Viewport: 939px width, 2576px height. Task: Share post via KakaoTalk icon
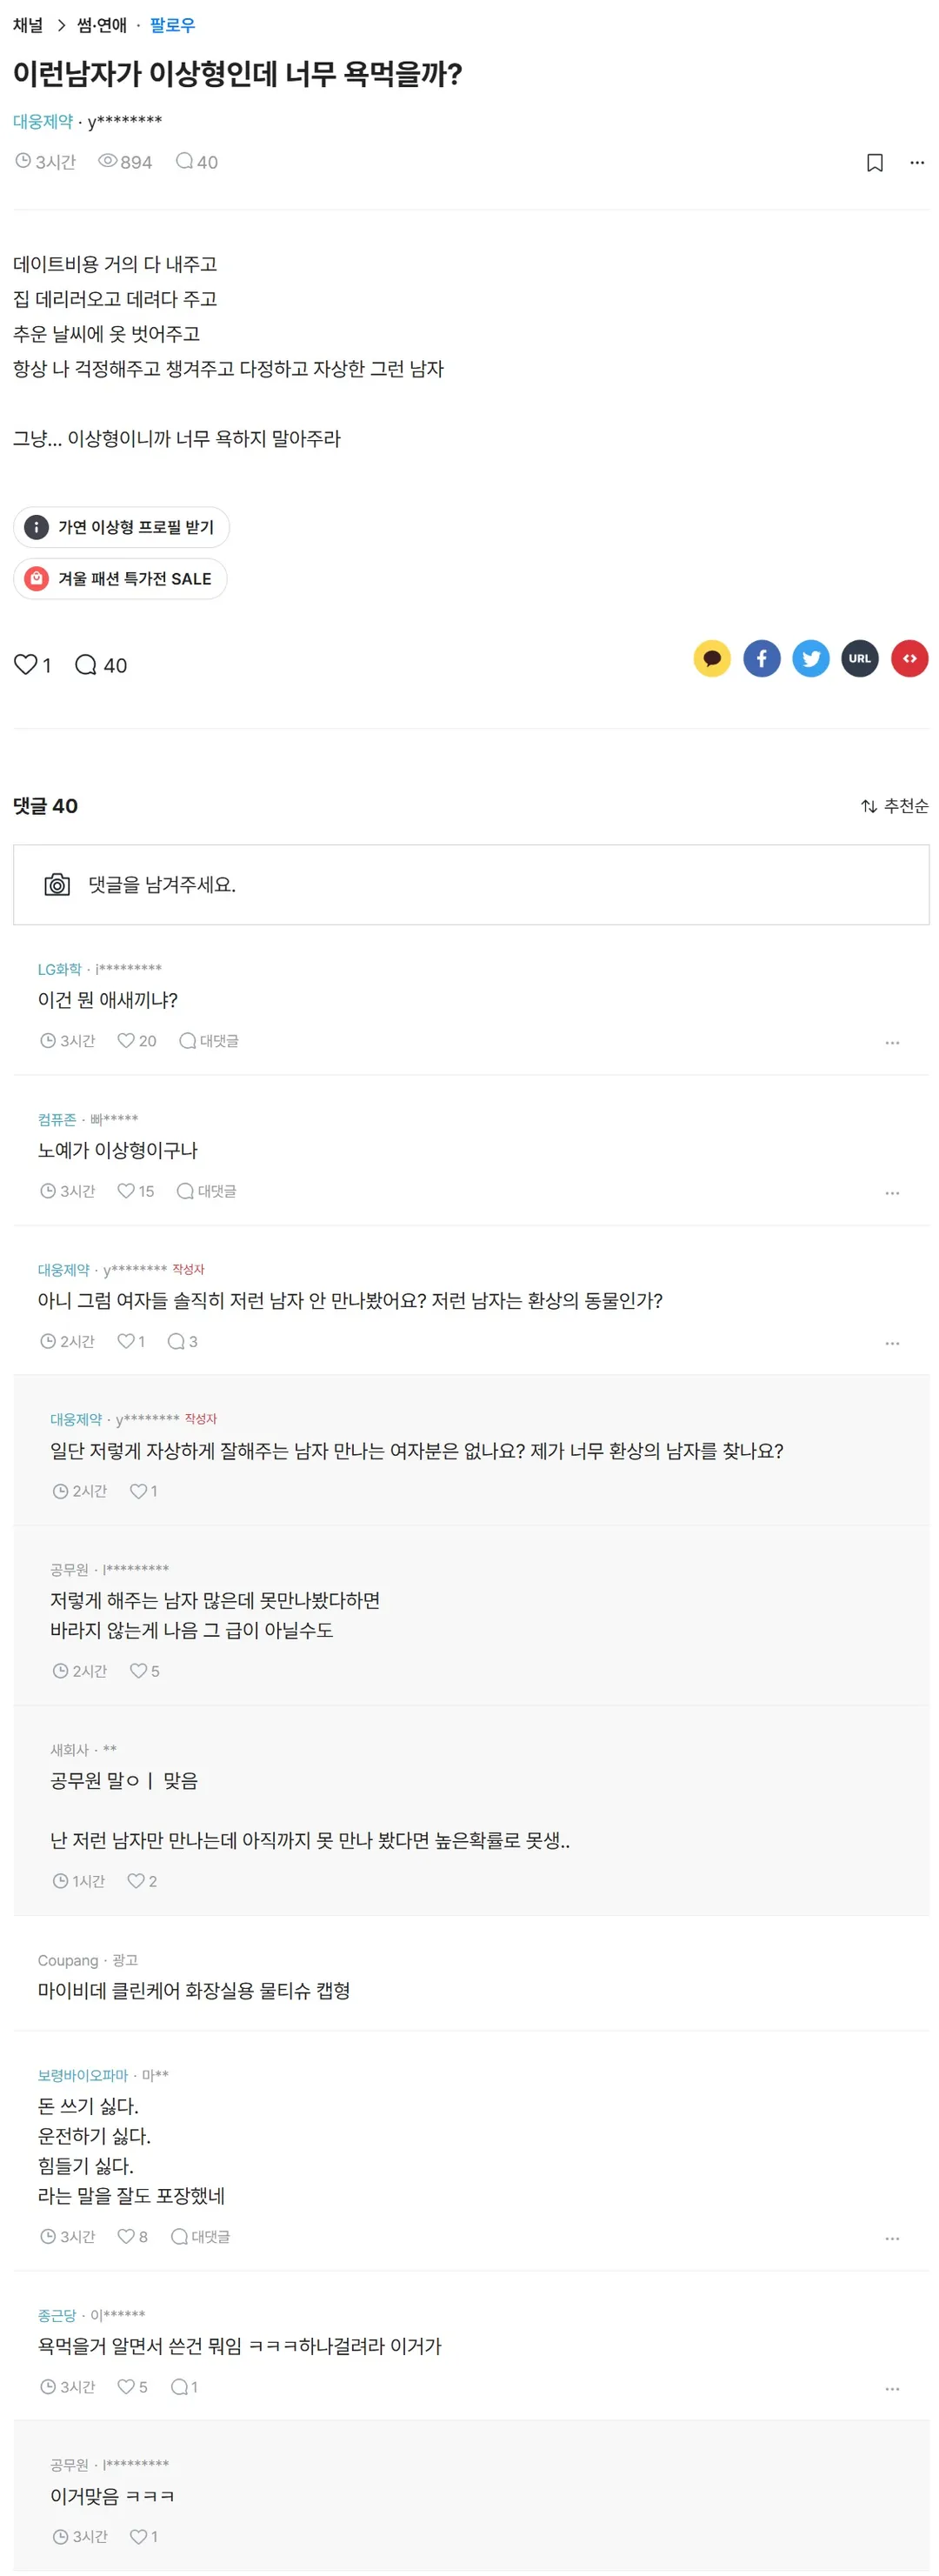coord(711,659)
